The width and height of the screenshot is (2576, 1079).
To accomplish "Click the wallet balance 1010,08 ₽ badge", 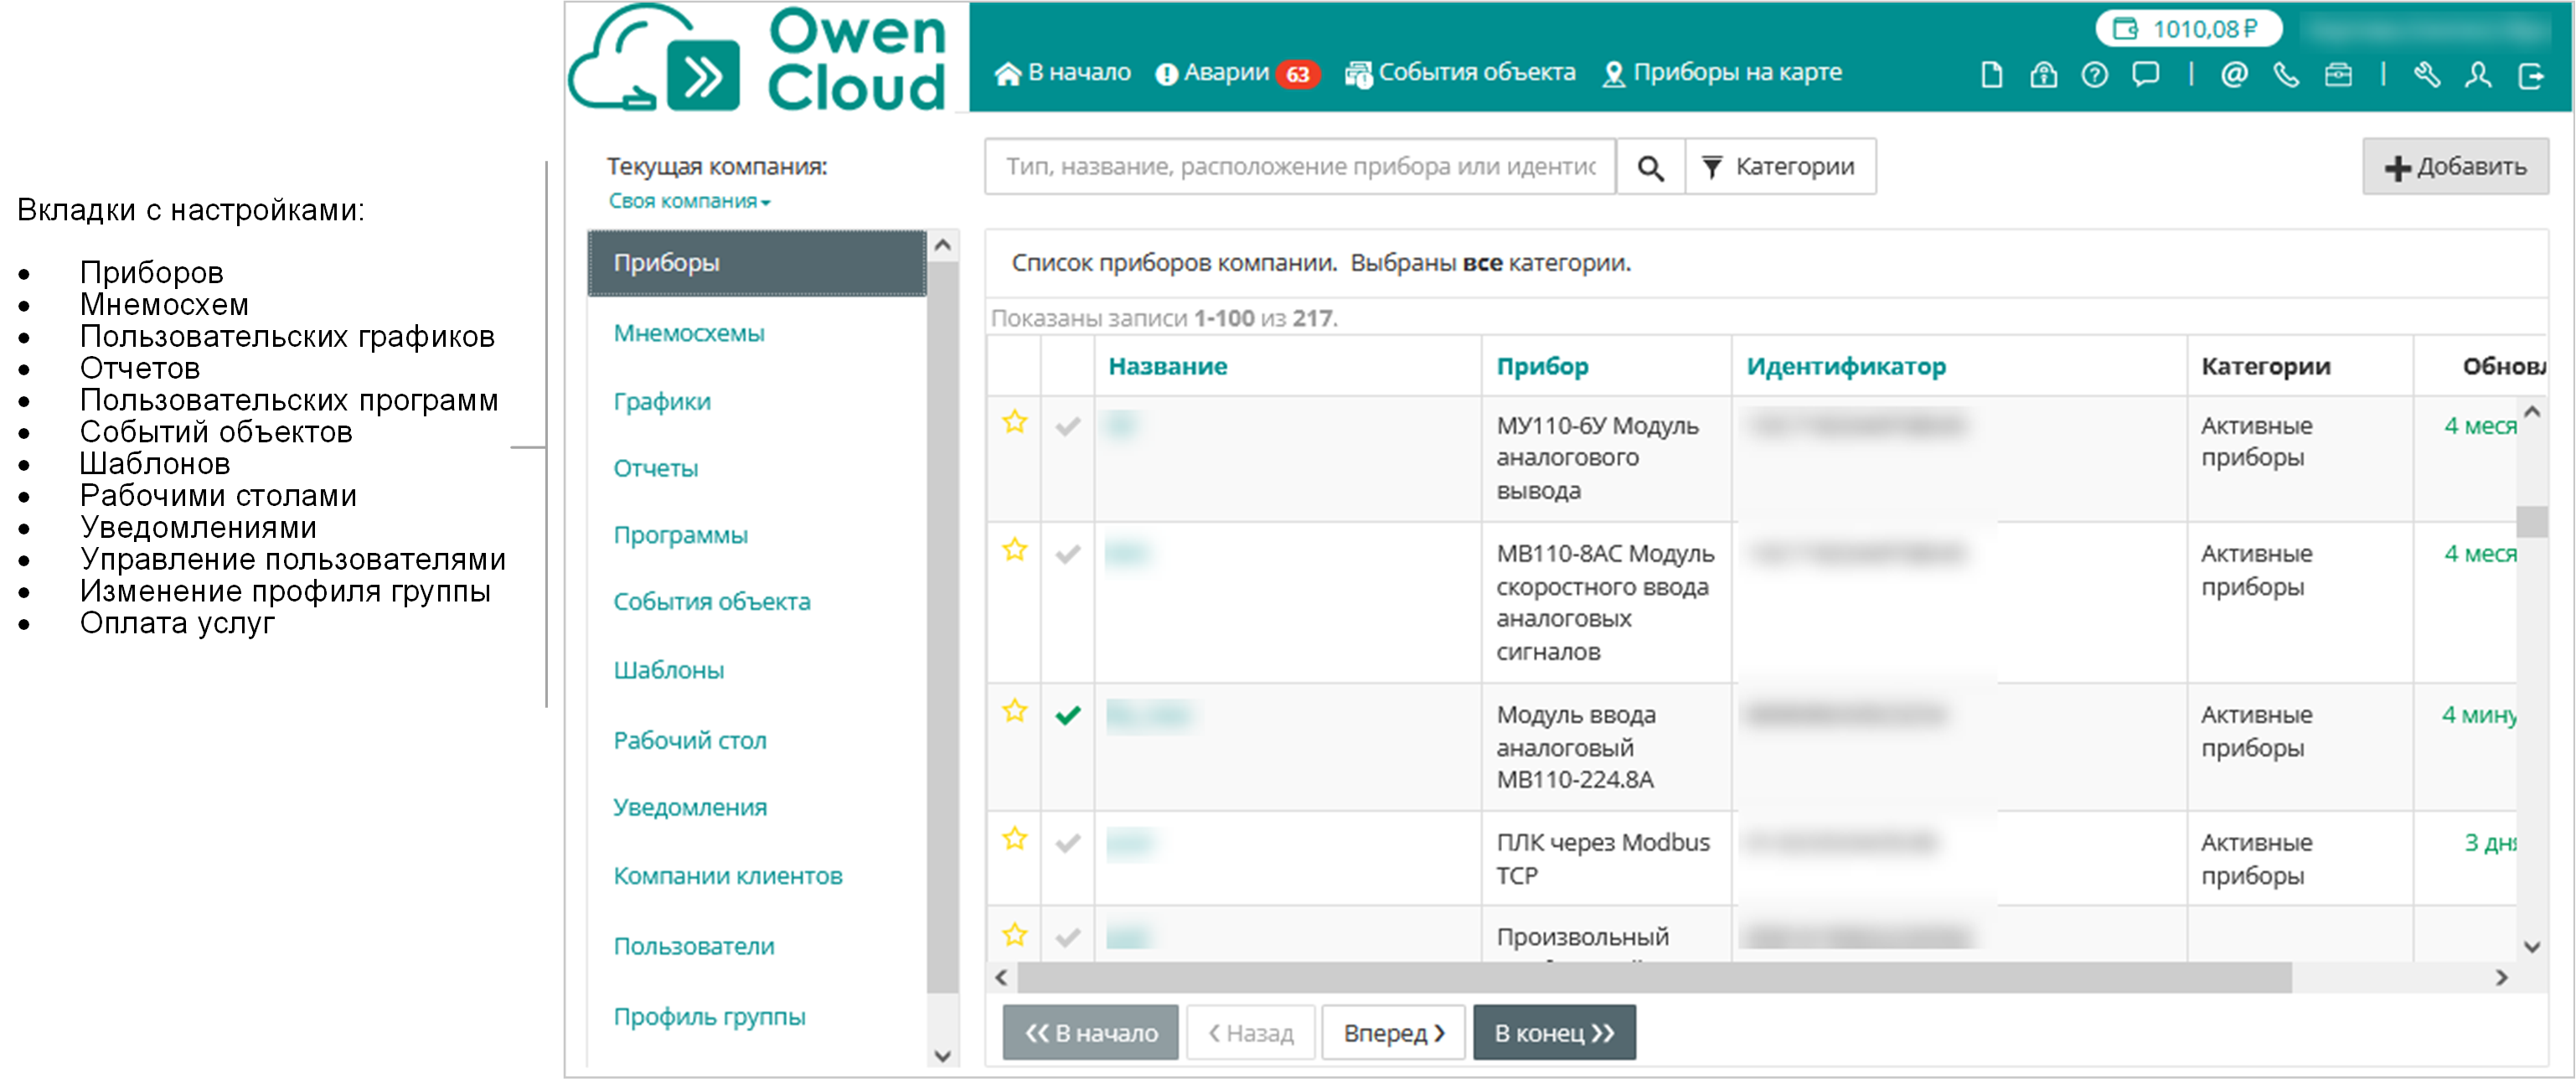I will pyautogui.click(x=2188, y=29).
